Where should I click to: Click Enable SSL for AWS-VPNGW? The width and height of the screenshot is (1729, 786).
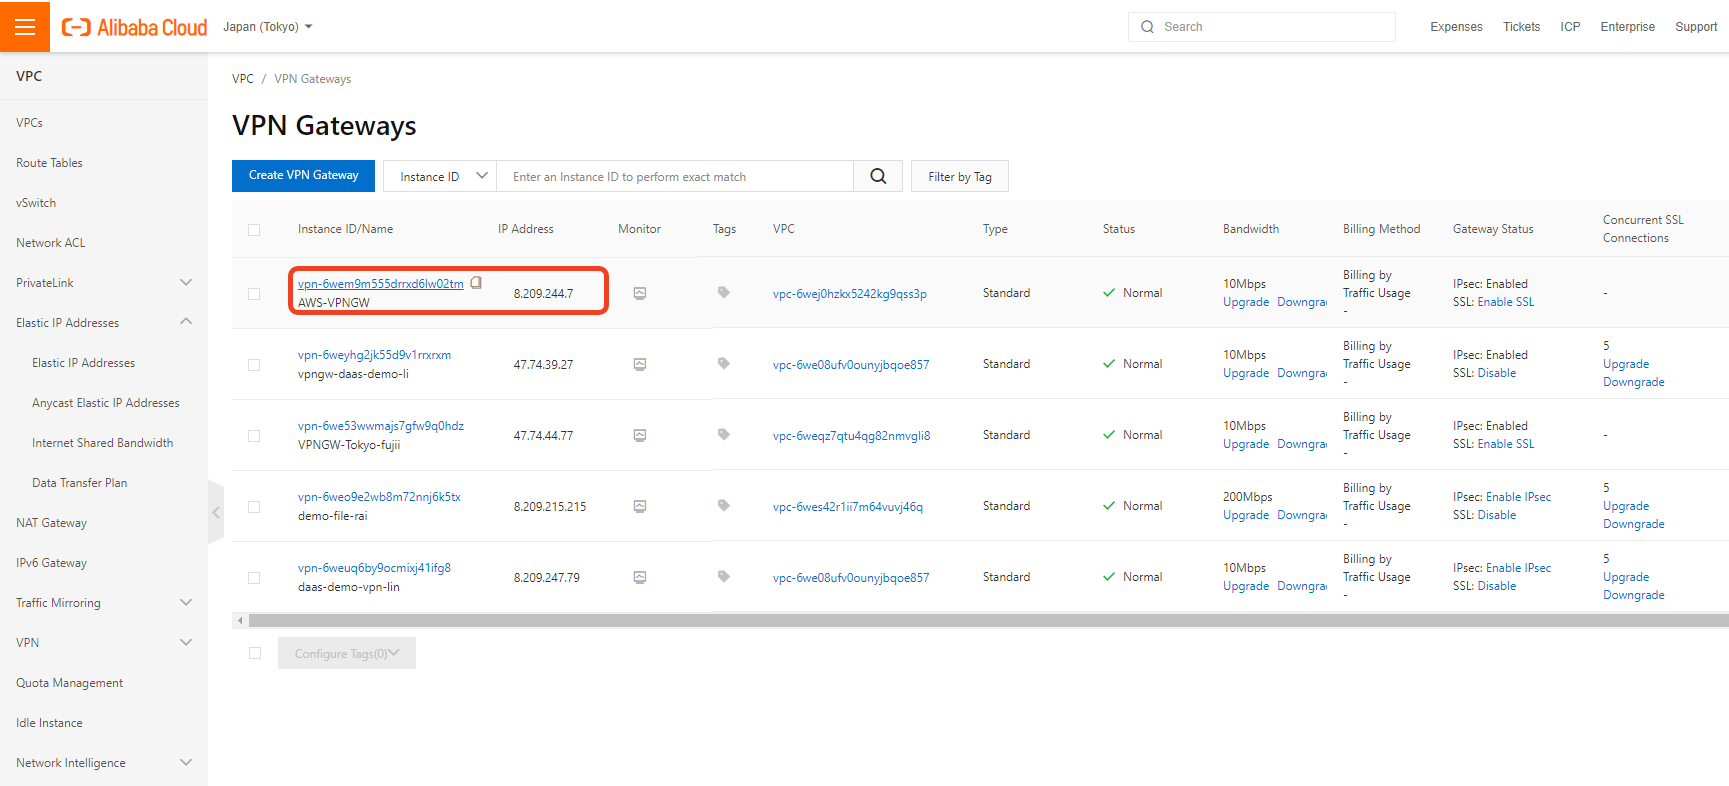(x=1505, y=302)
